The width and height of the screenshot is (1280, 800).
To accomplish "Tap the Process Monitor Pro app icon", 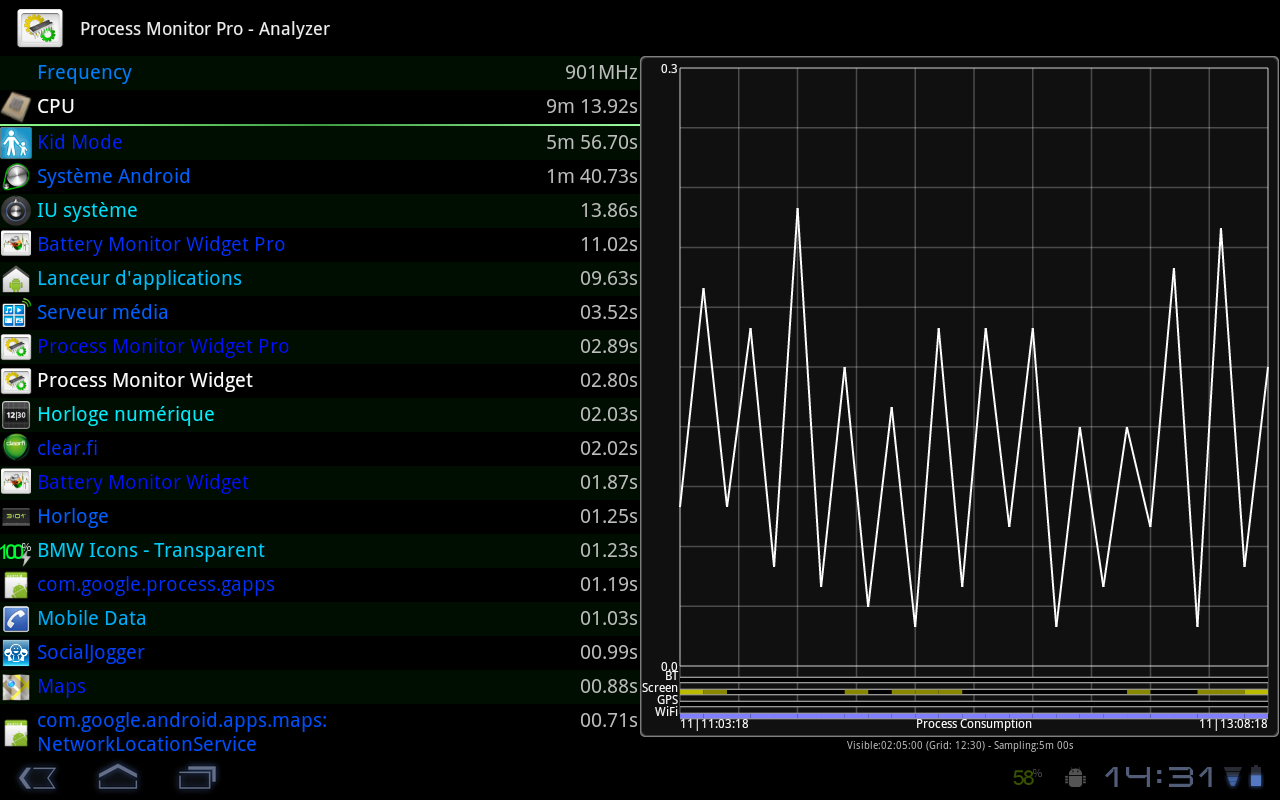I will point(40,28).
